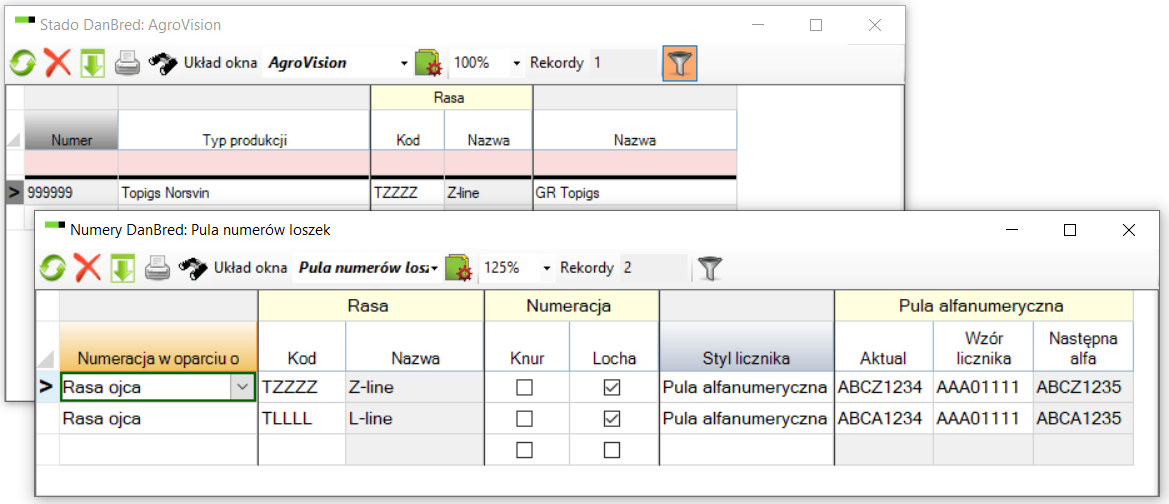Screen dimensions: 1169x504
Task: Click printer icon in Numery DanBred toolbar
Action: pos(158,268)
